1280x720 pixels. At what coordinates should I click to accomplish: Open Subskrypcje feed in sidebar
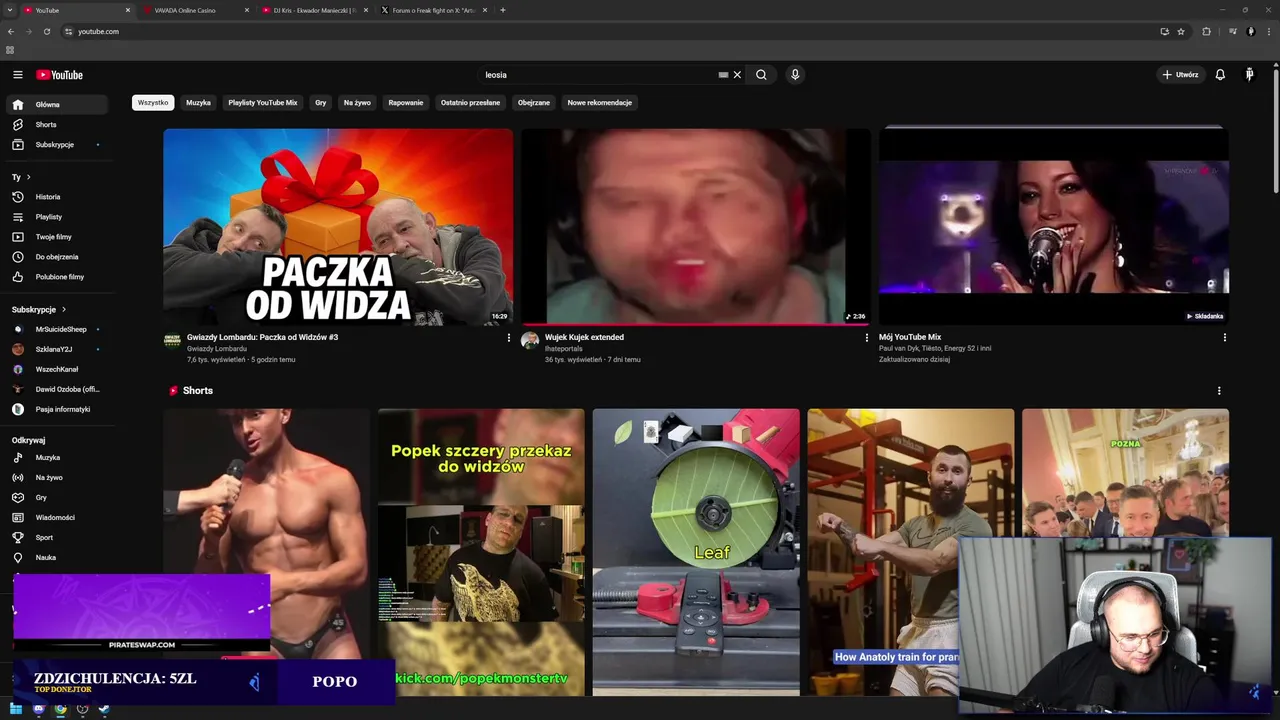click(x=57, y=145)
